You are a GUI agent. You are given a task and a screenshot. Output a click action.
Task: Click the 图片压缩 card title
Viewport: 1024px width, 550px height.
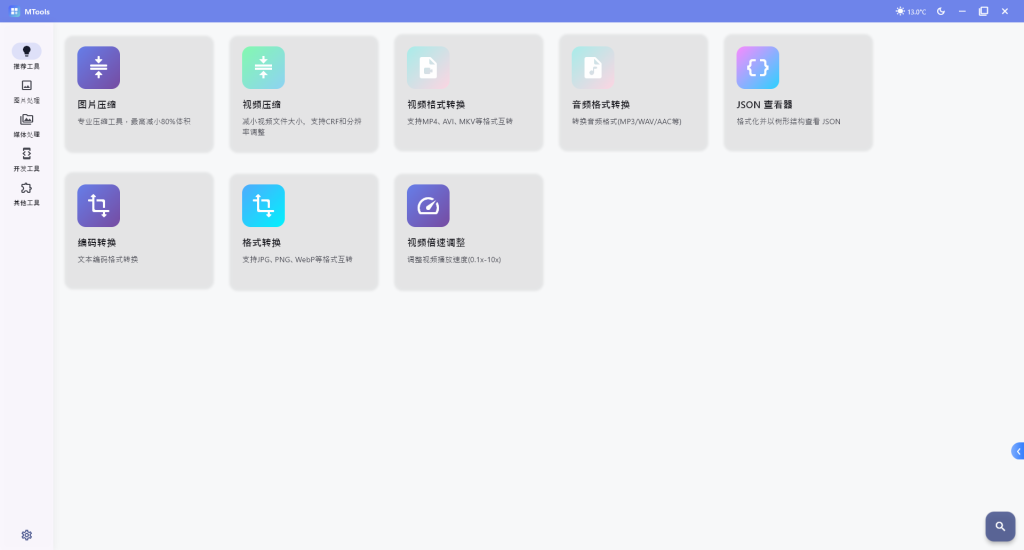97,105
